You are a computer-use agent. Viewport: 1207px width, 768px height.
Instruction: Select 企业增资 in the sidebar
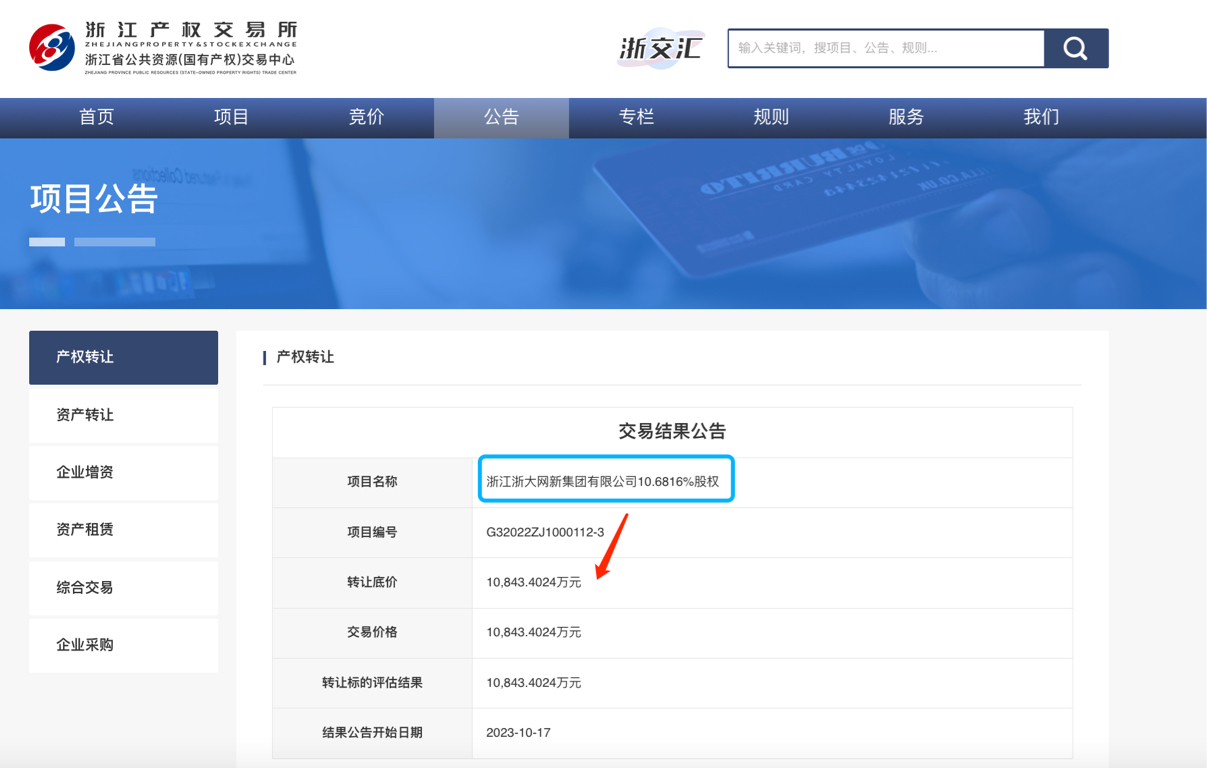123,472
